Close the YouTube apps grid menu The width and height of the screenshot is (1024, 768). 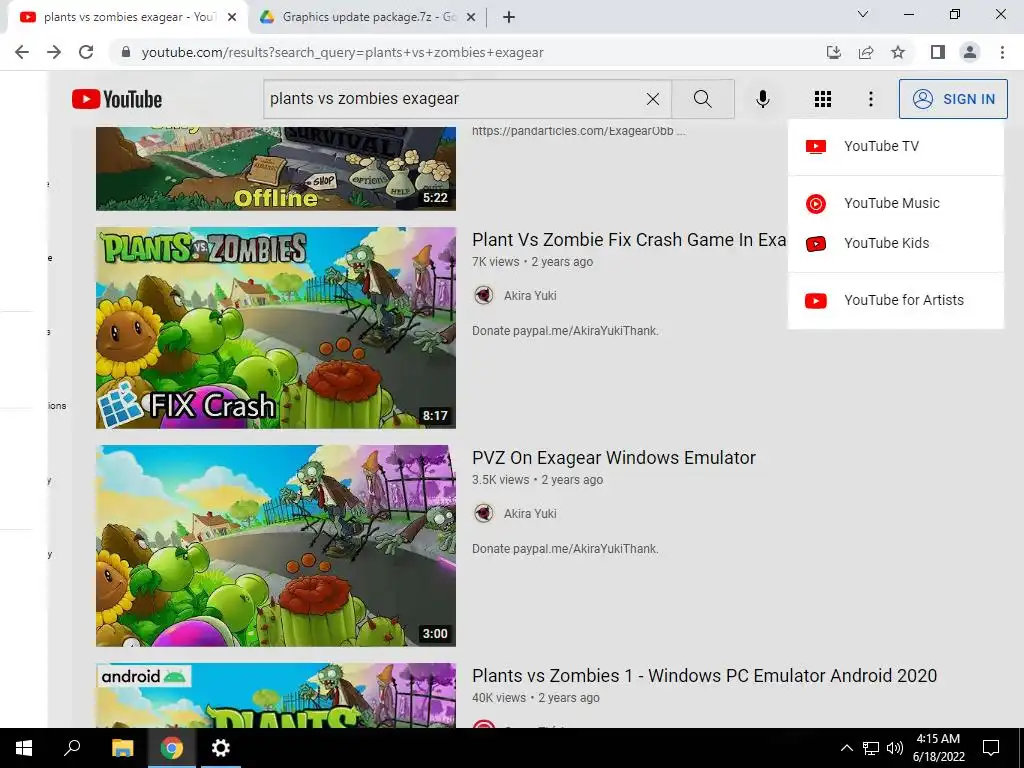coord(823,99)
